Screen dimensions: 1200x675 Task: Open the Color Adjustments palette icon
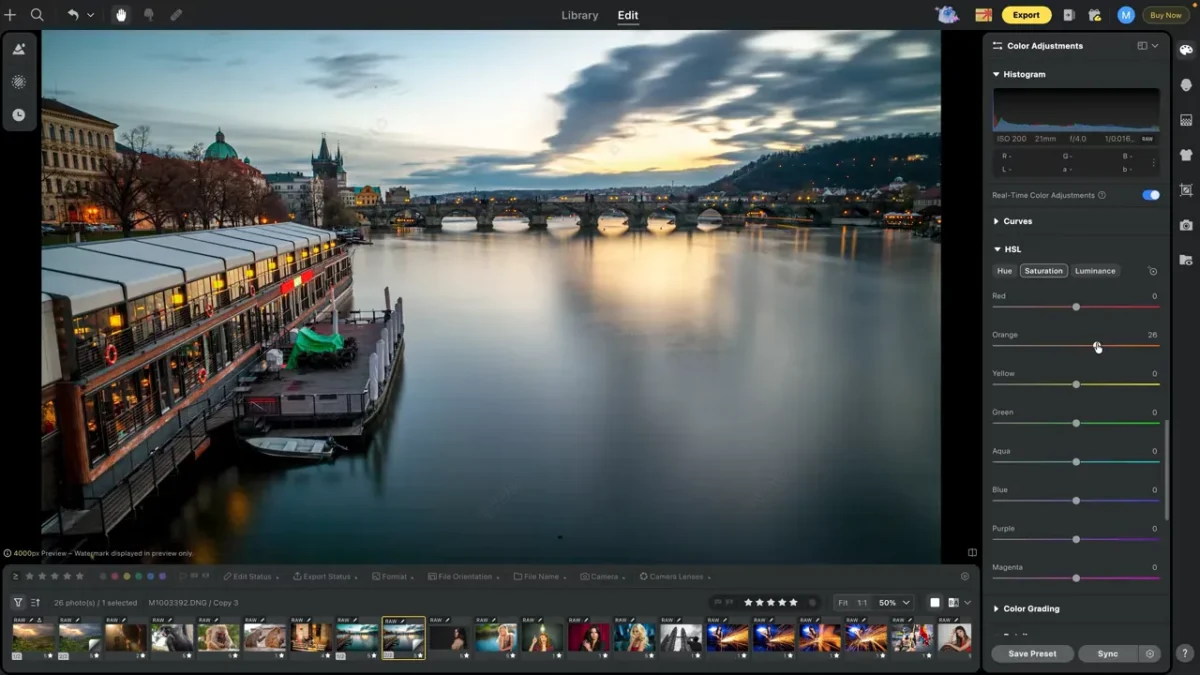point(1186,50)
